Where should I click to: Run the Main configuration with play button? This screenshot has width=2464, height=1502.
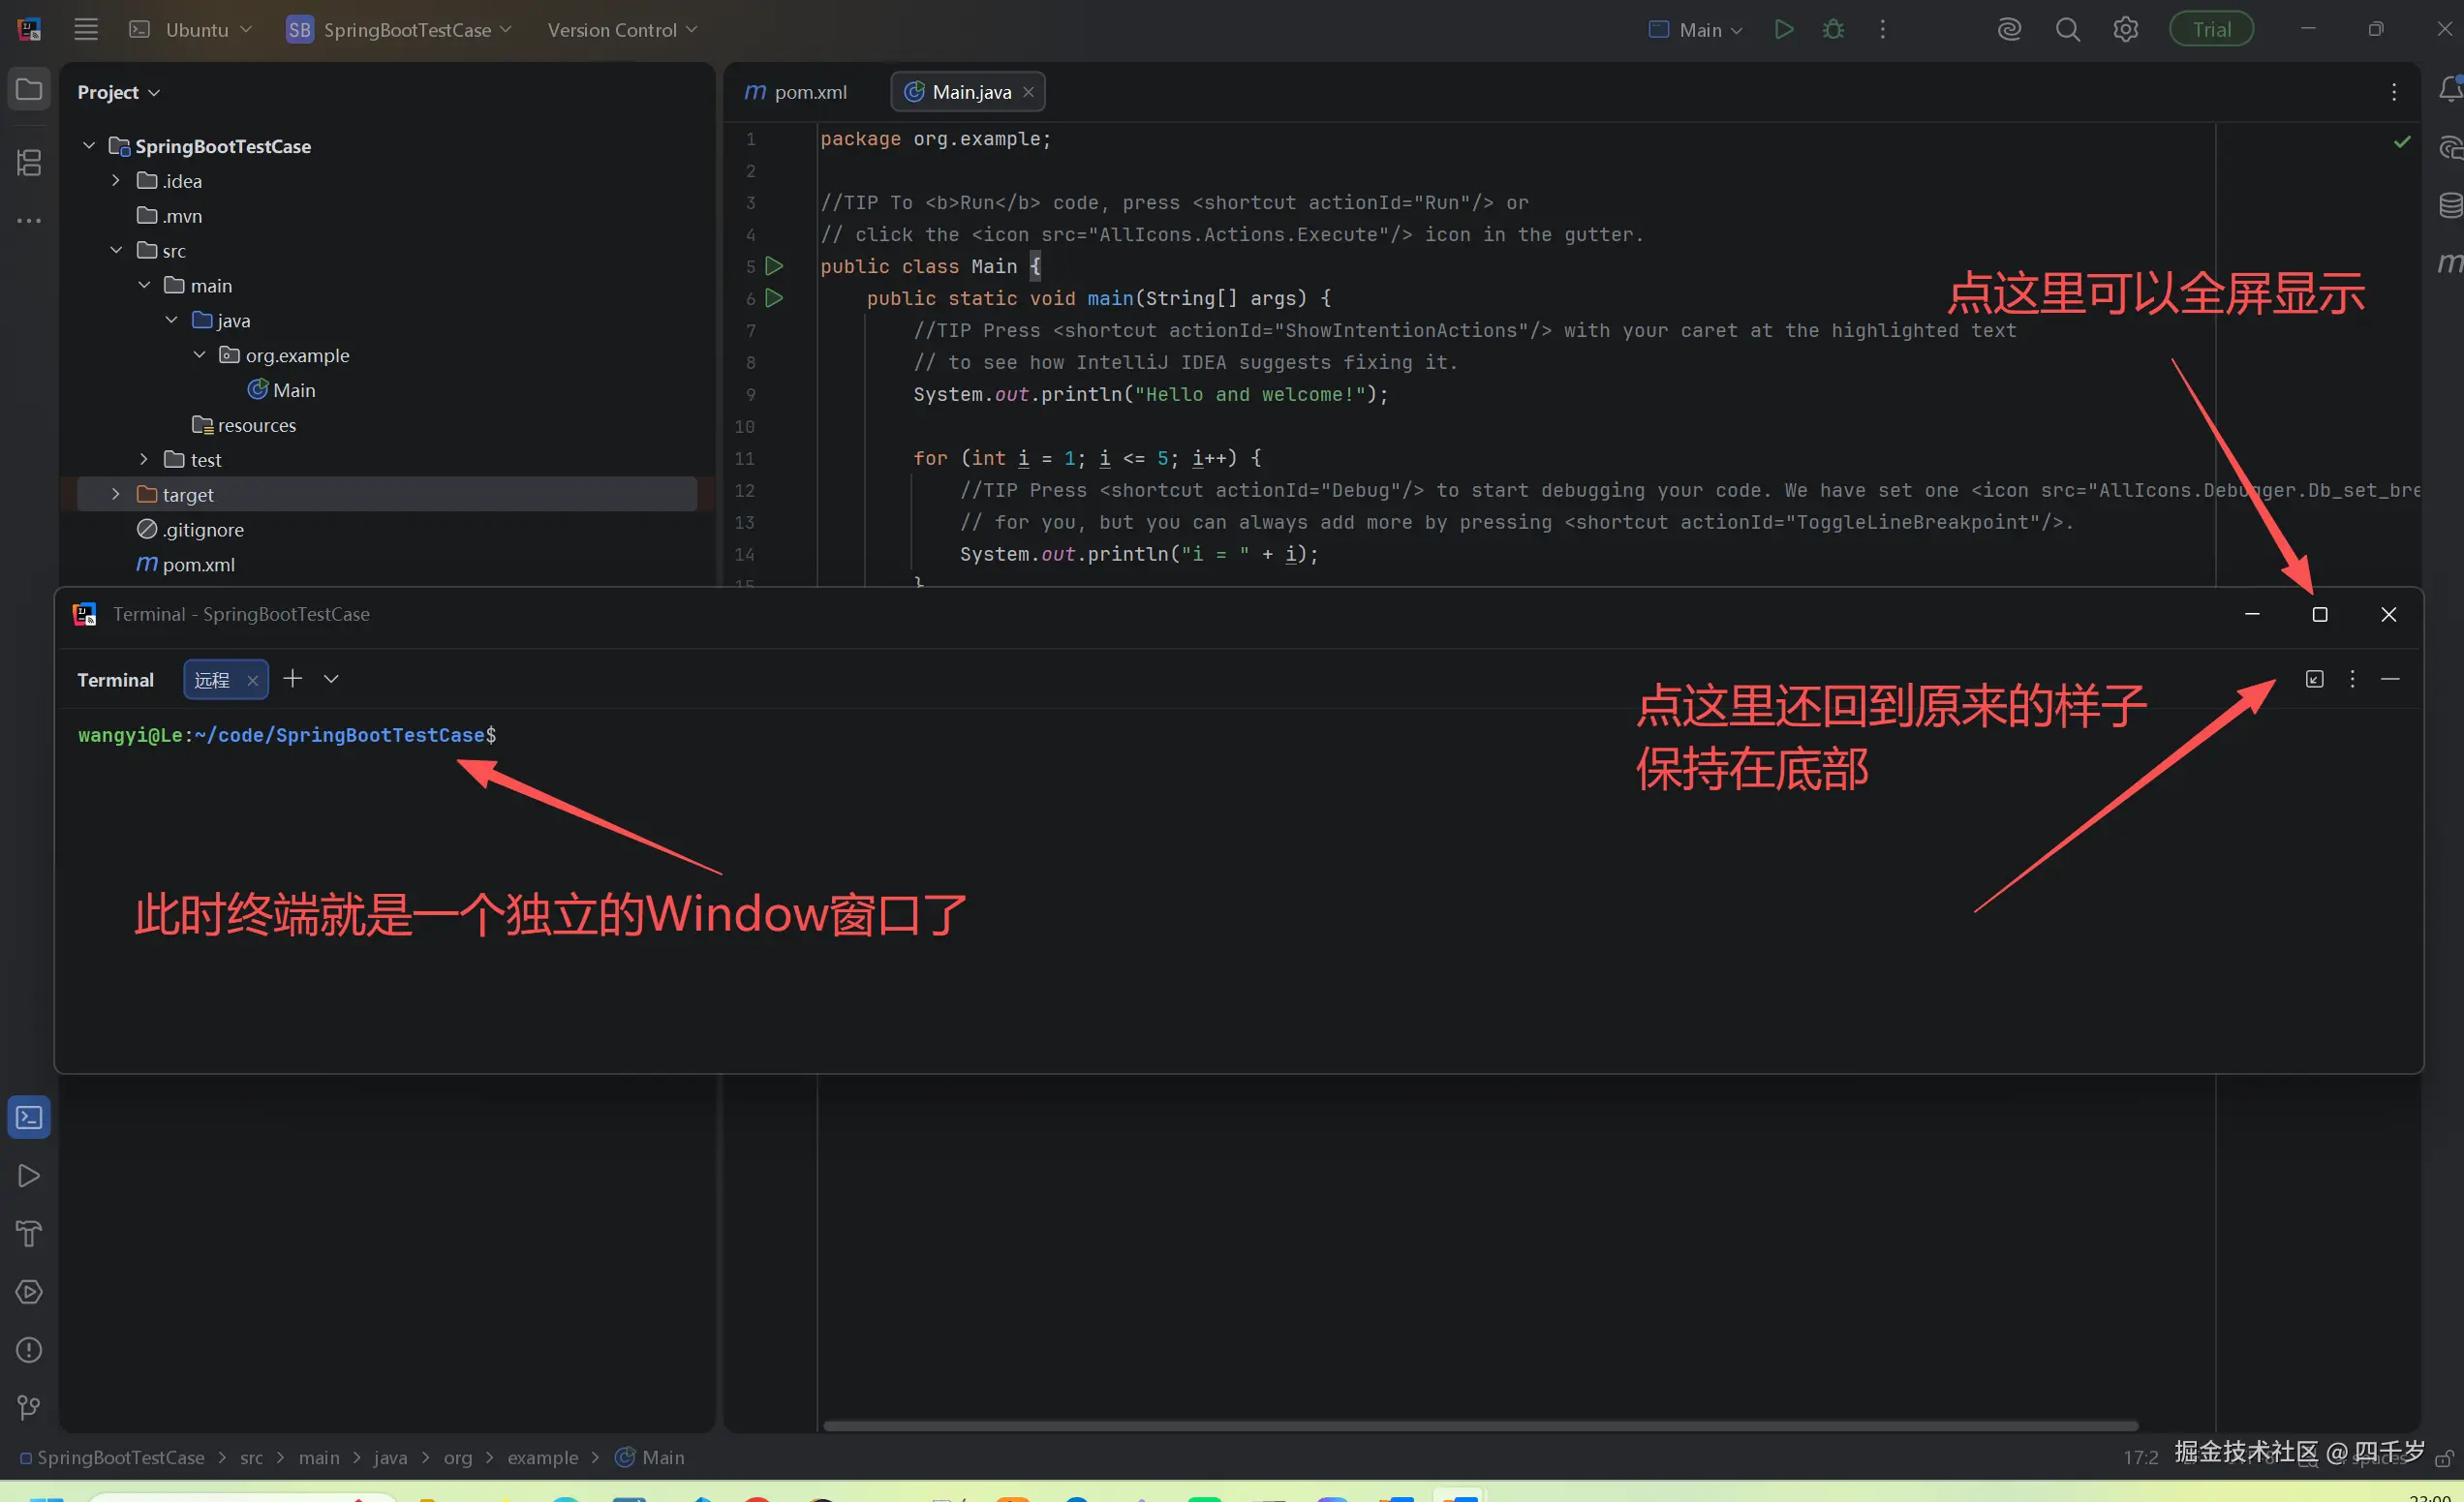1783,30
